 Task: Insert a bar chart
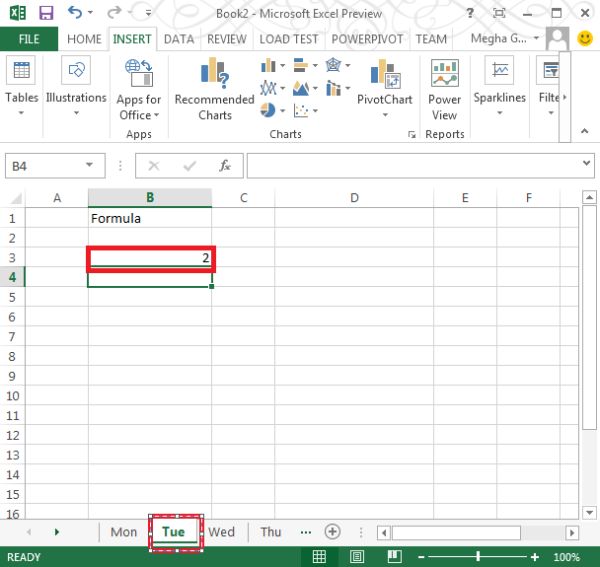[301, 65]
